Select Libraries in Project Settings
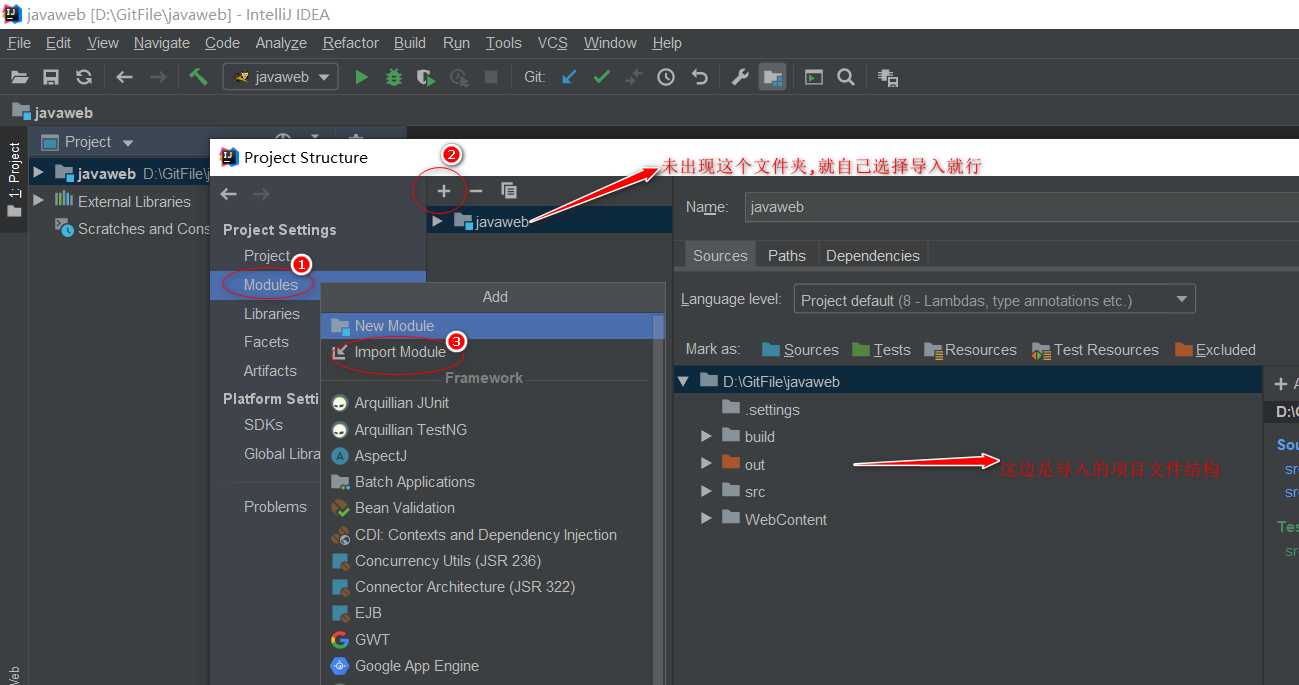 (272, 314)
